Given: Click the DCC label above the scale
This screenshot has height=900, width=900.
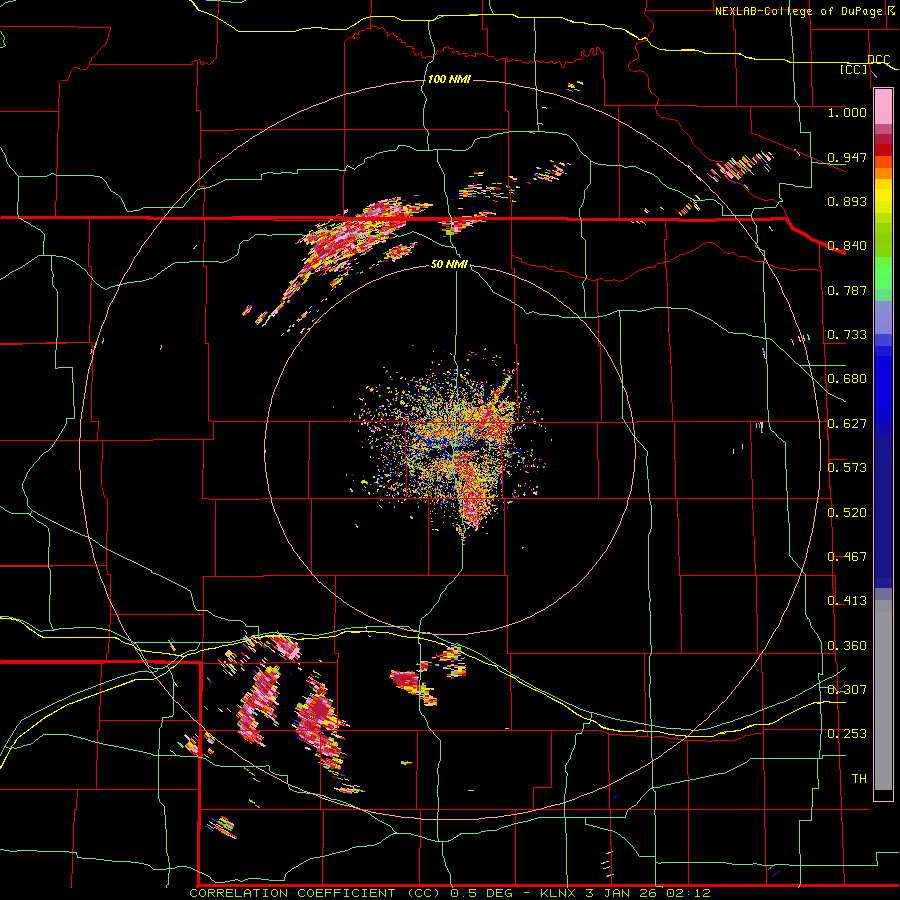Looking at the screenshot, I should click(x=879, y=60).
